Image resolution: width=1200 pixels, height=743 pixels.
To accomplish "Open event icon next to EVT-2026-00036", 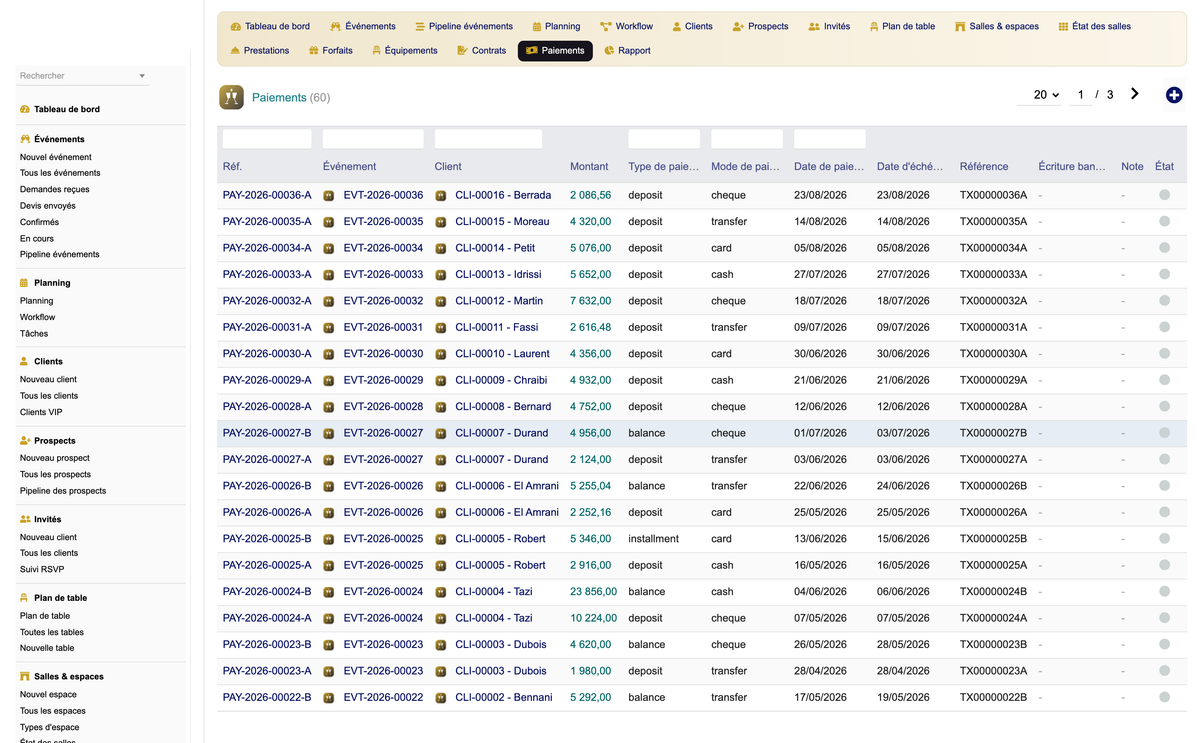I will [328, 195].
